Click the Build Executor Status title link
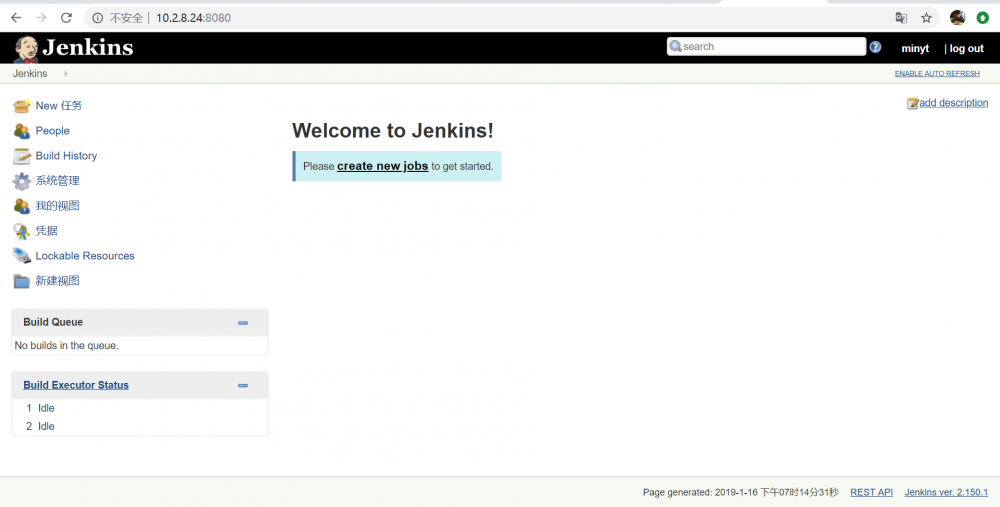 coord(76,385)
